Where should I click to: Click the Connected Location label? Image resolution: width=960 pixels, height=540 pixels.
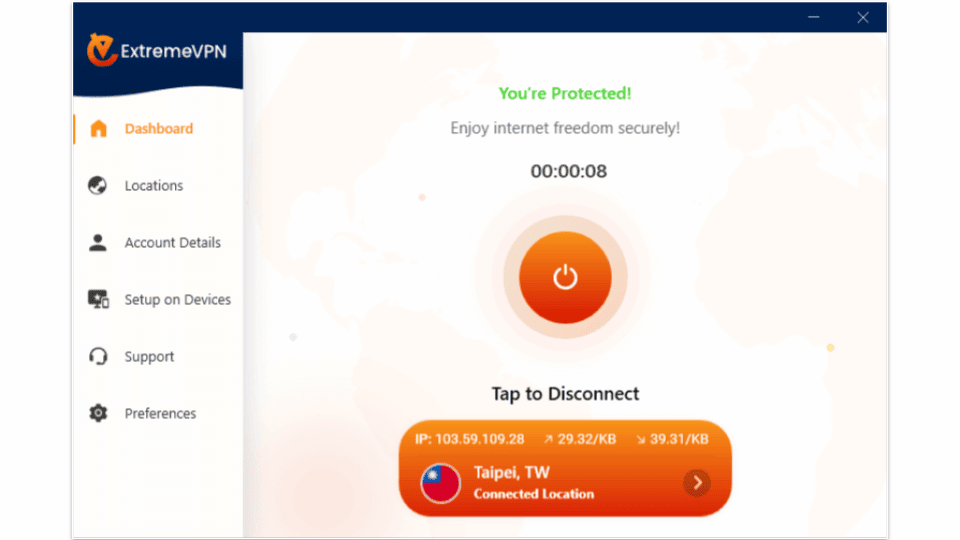534,493
